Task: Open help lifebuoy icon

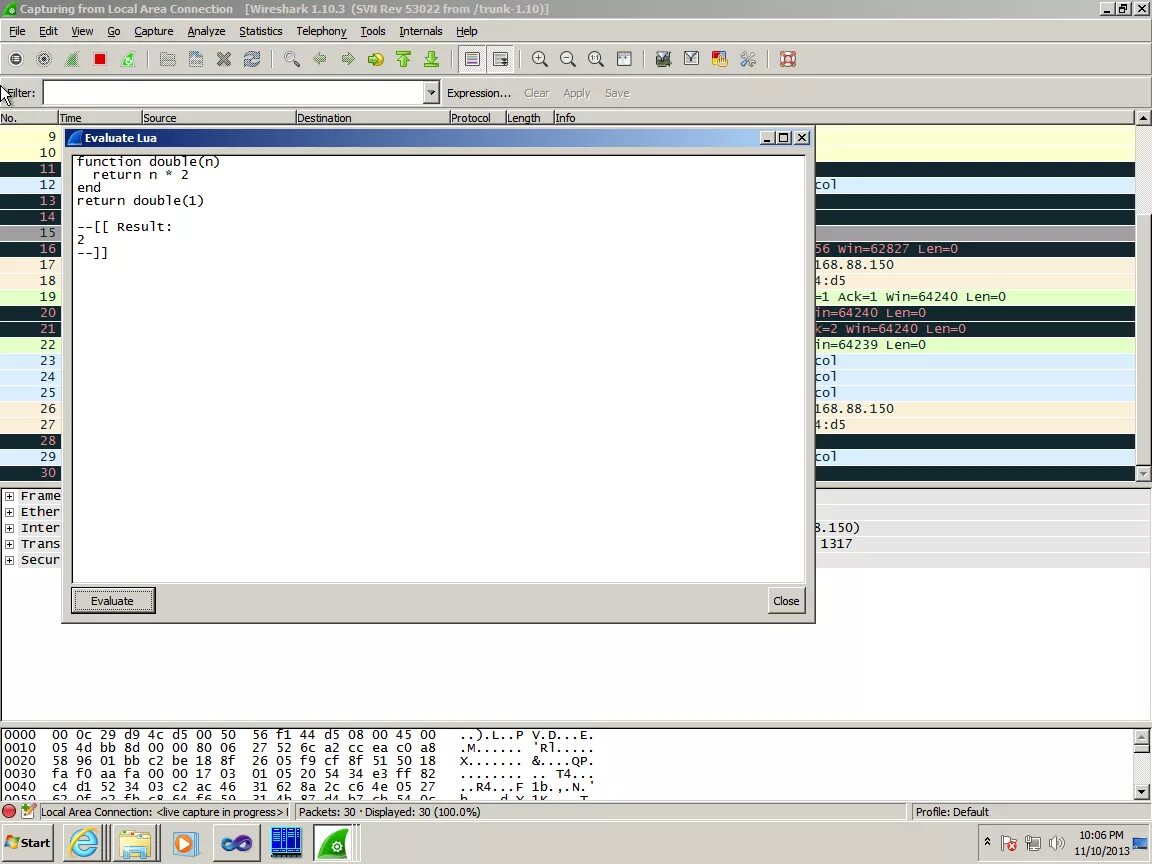Action: [788, 60]
